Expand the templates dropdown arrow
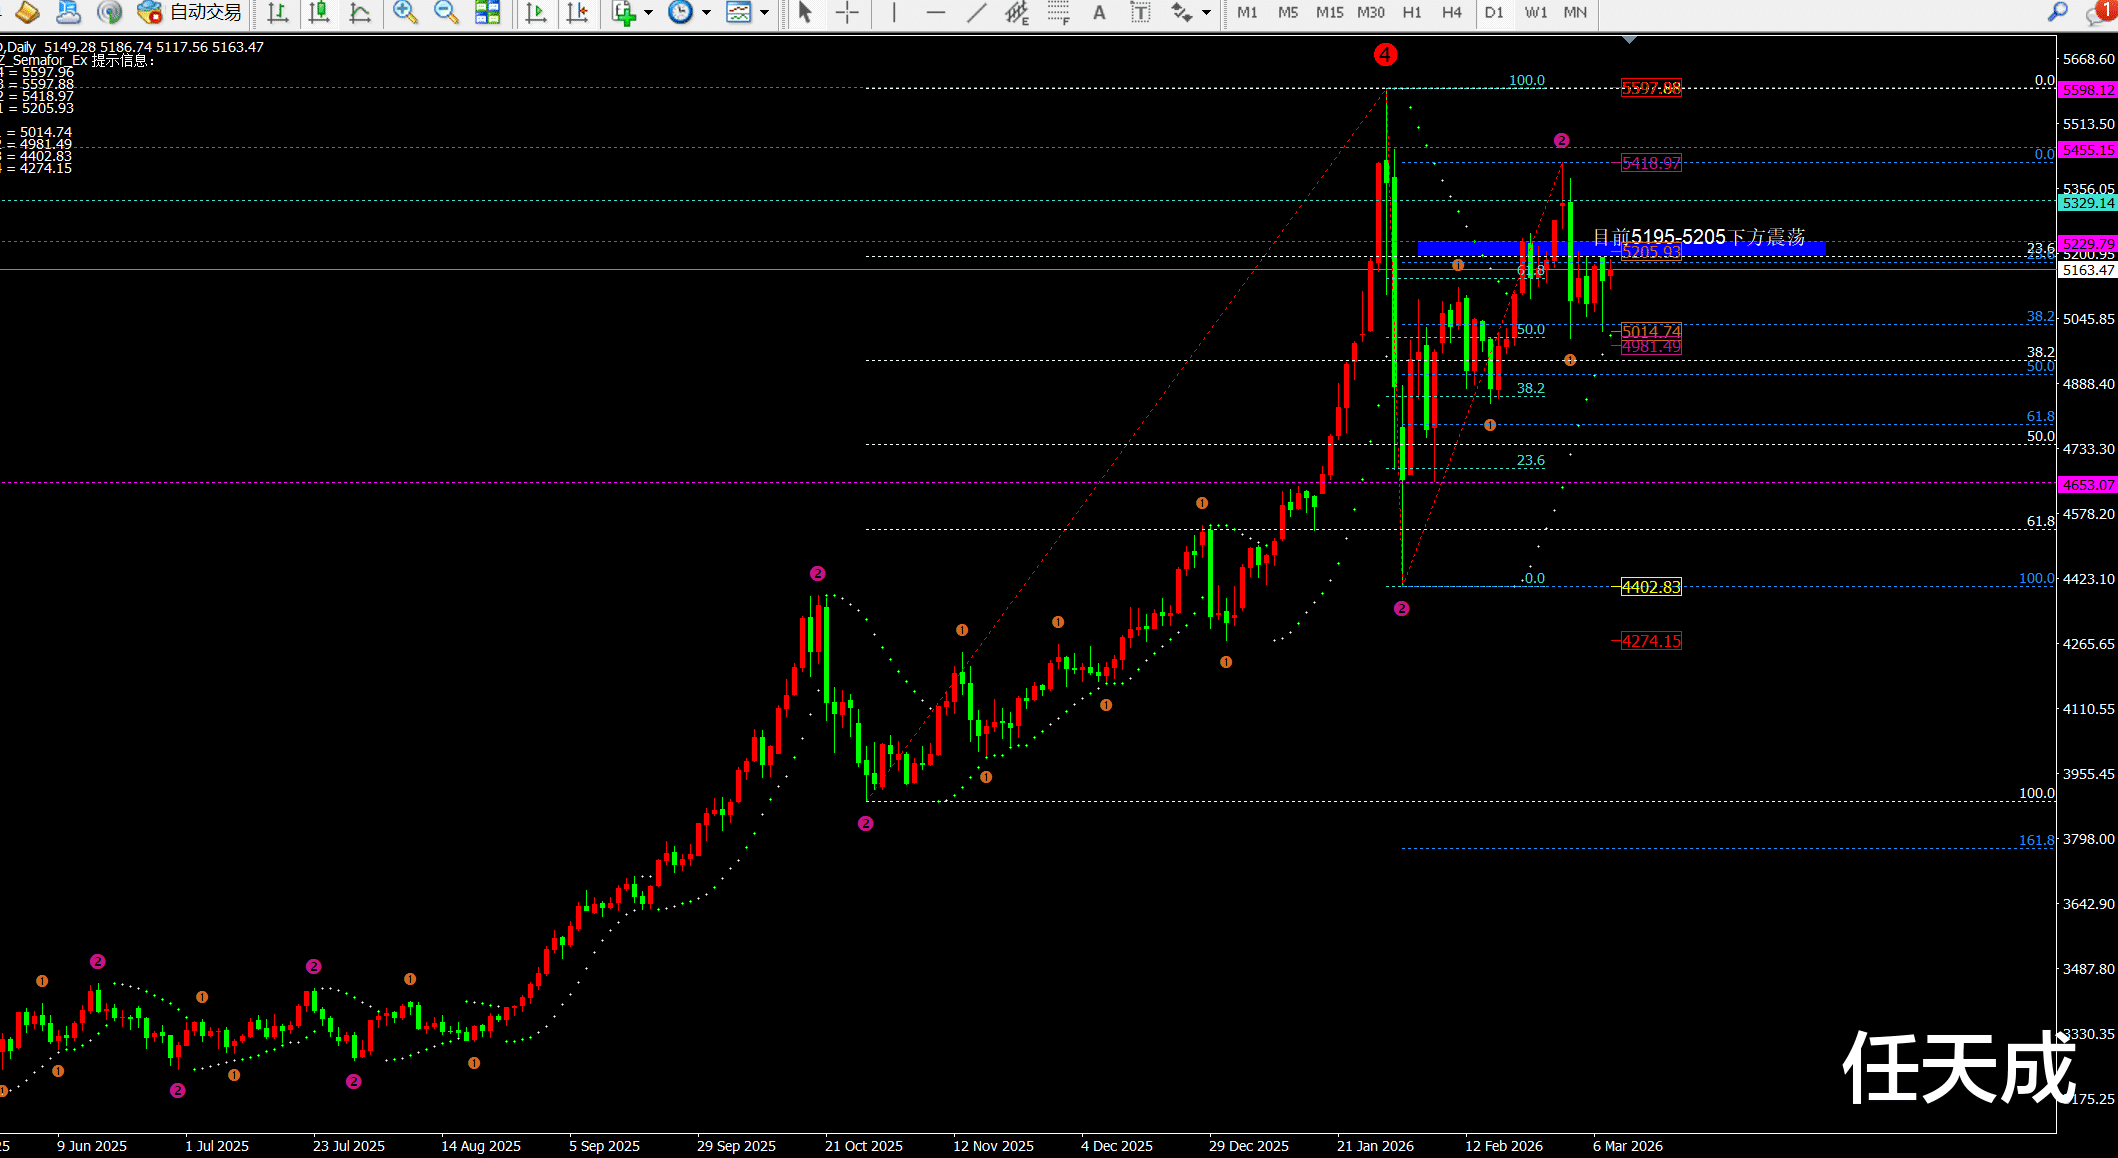The width and height of the screenshot is (2118, 1158). [765, 13]
